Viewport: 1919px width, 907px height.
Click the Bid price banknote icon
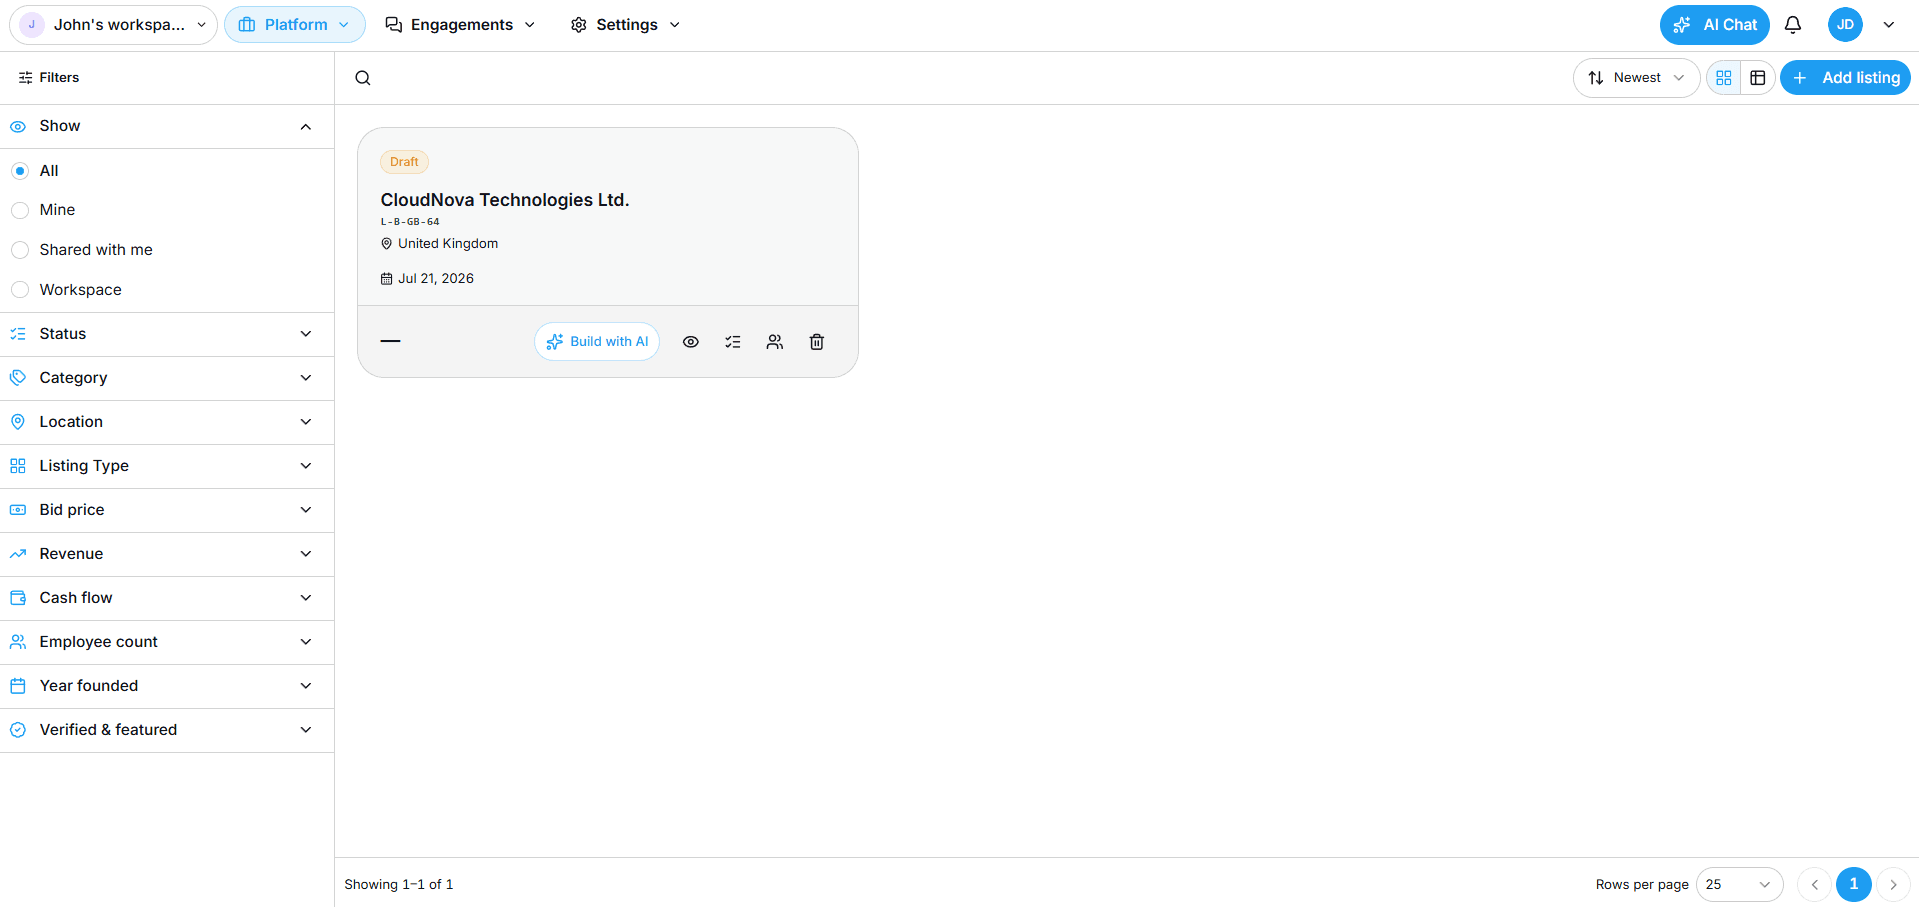point(18,510)
